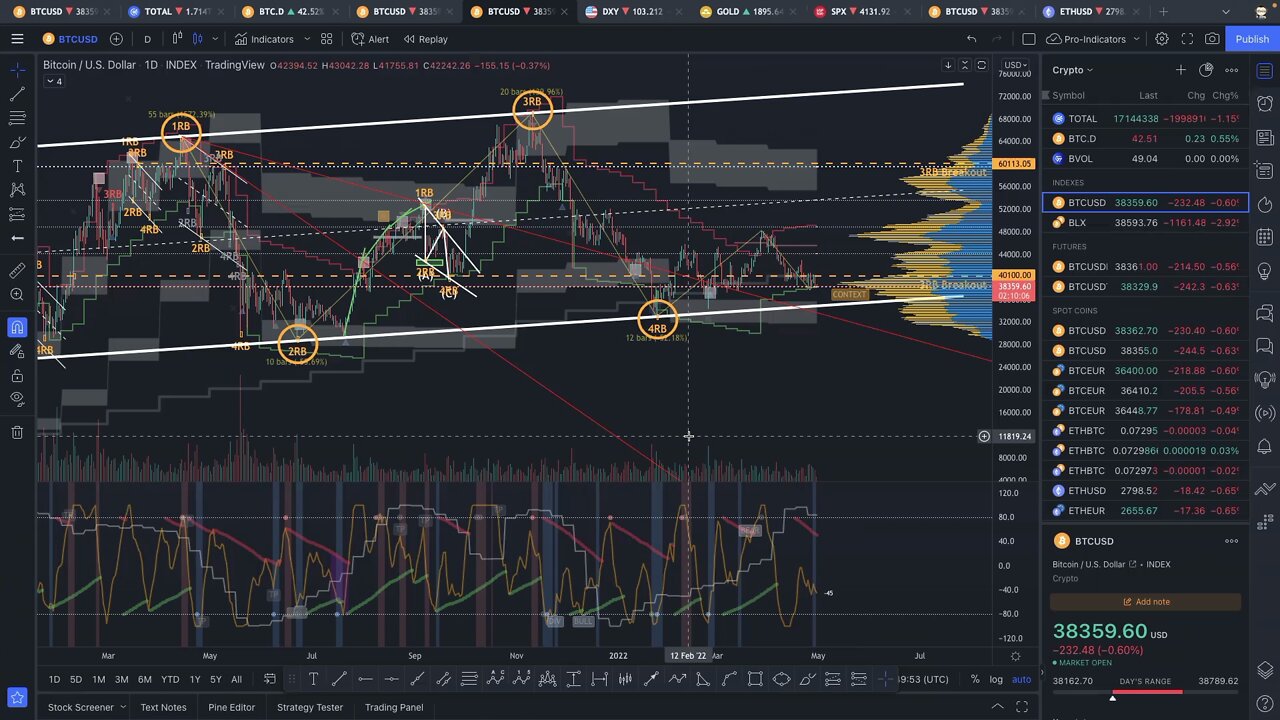Switch to the DXY browser tab

point(631,12)
